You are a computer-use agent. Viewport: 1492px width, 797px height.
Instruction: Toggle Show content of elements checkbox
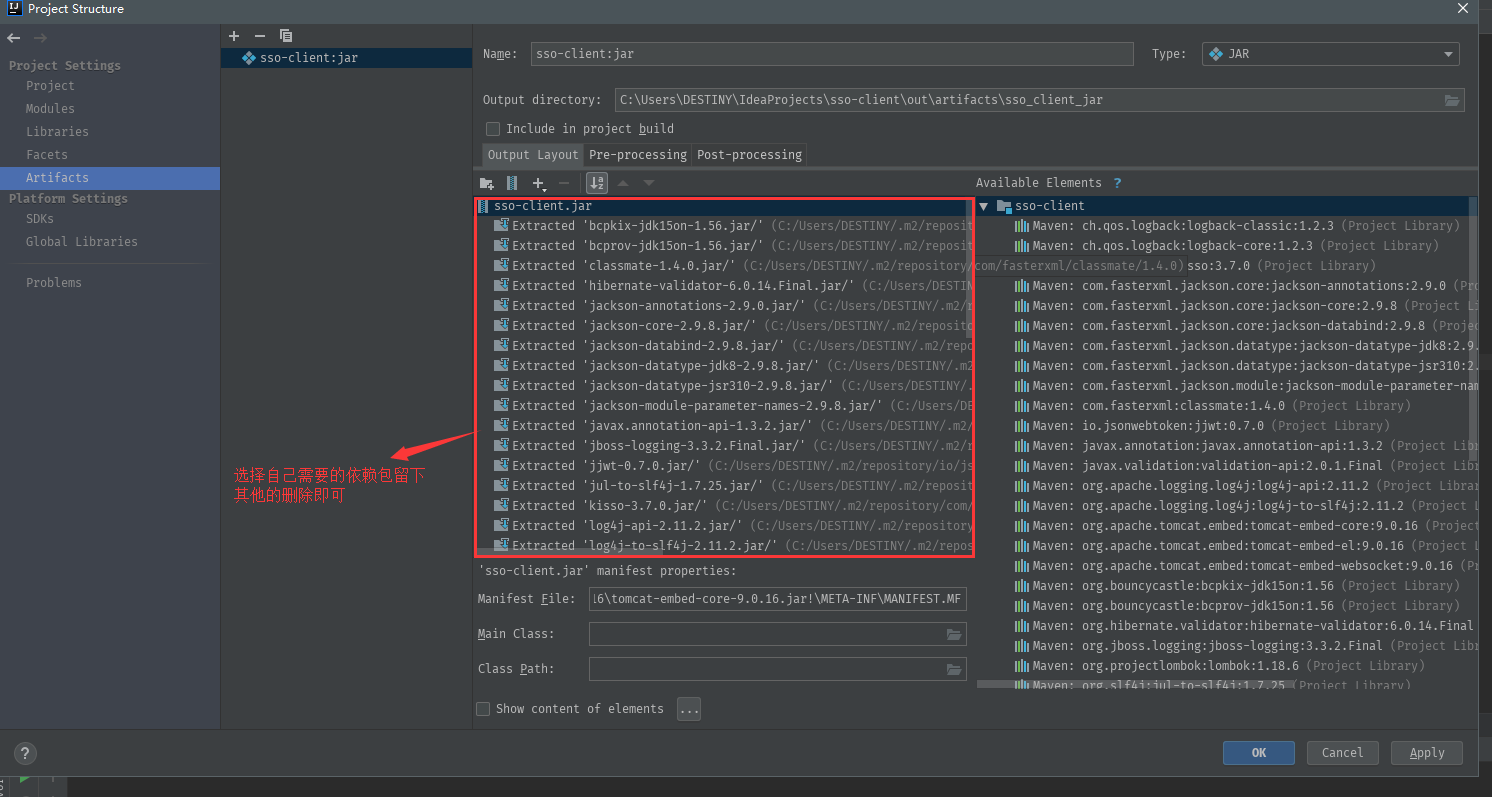tap(483, 709)
